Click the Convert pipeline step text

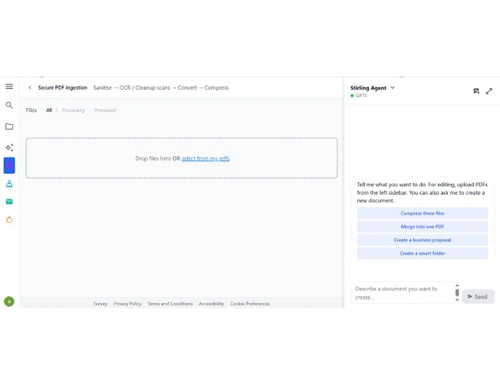[187, 87]
